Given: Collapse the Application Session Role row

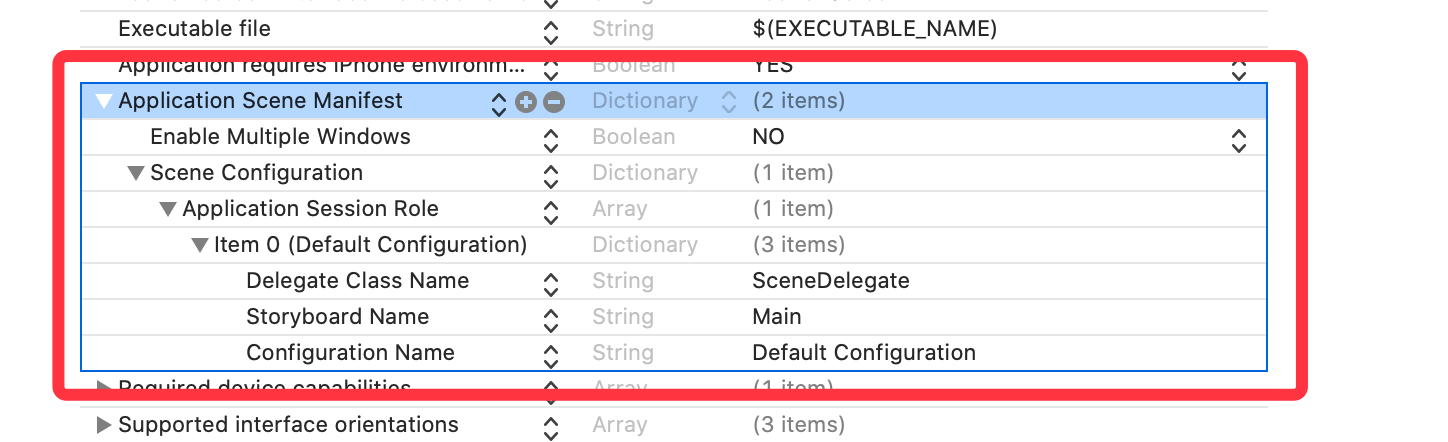Looking at the screenshot, I should [x=168, y=209].
